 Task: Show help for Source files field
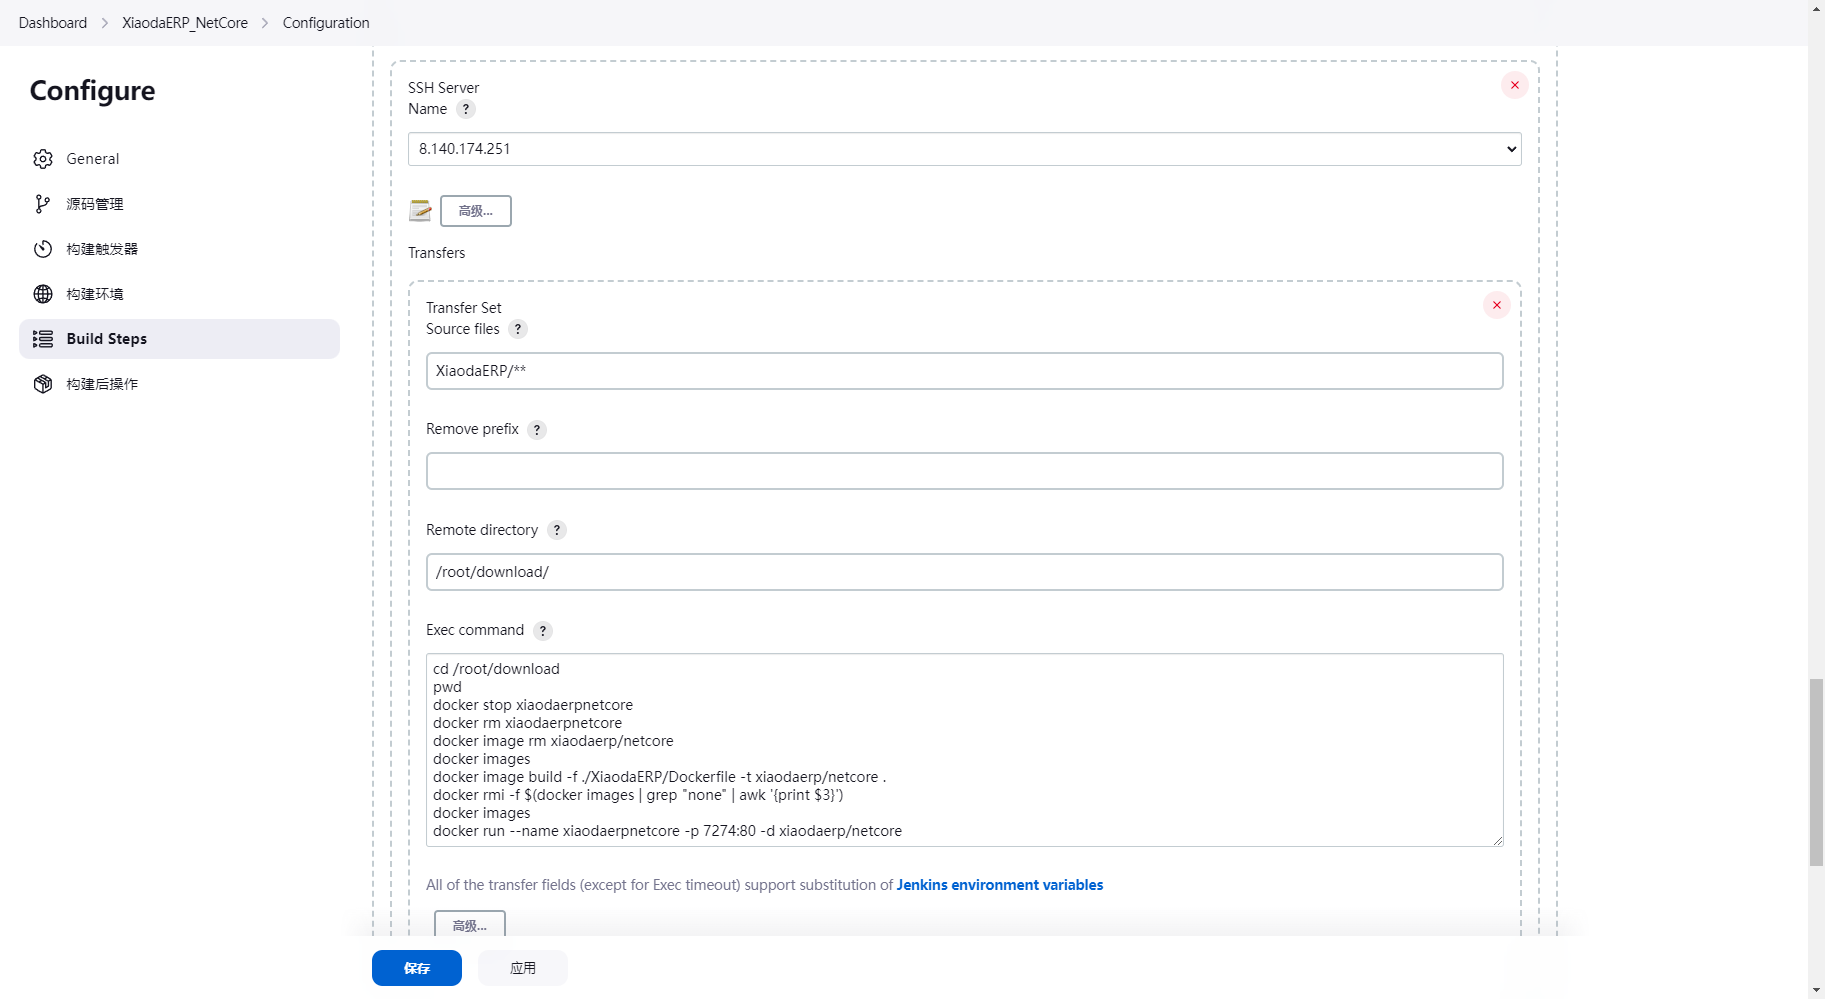518,329
